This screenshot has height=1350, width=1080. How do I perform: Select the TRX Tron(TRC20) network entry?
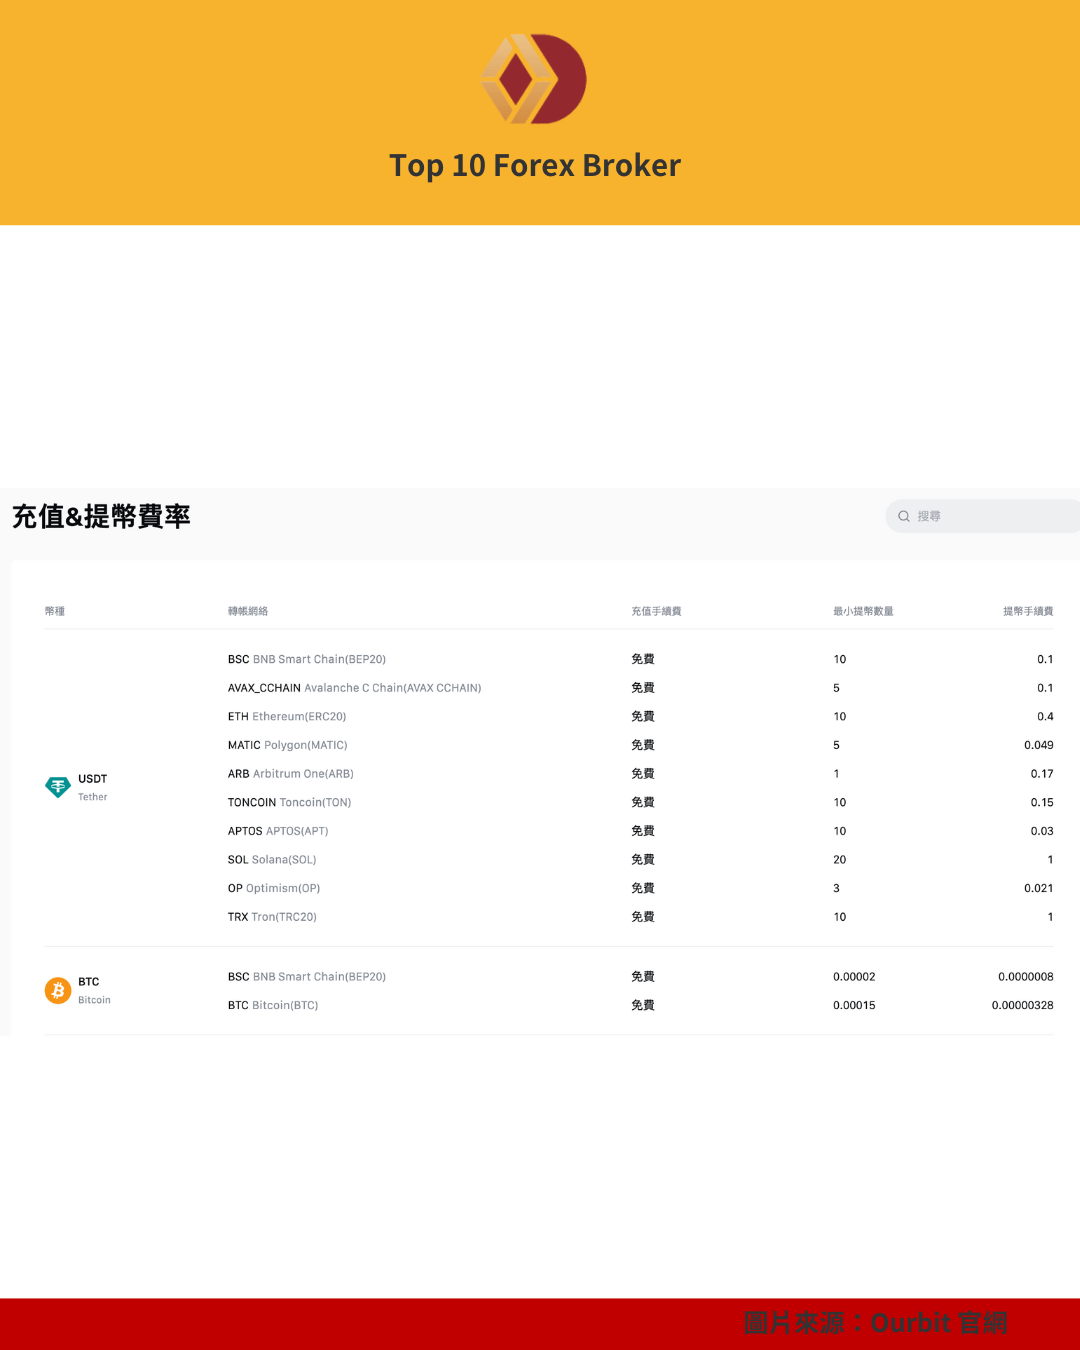point(272,916)
